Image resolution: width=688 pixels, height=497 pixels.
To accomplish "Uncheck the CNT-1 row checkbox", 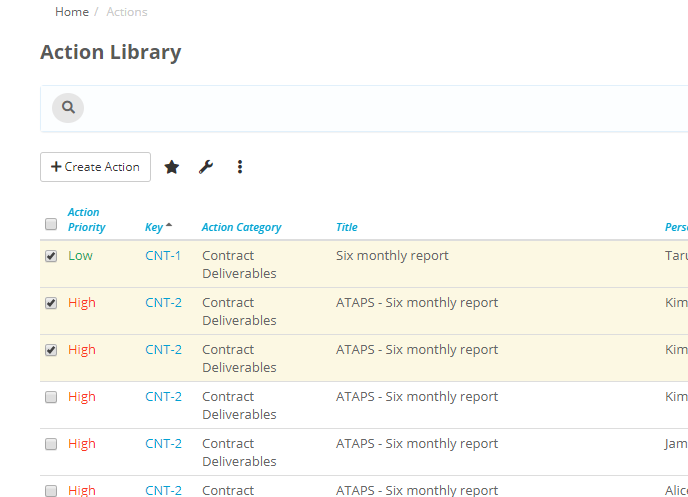I will [51, 256].
